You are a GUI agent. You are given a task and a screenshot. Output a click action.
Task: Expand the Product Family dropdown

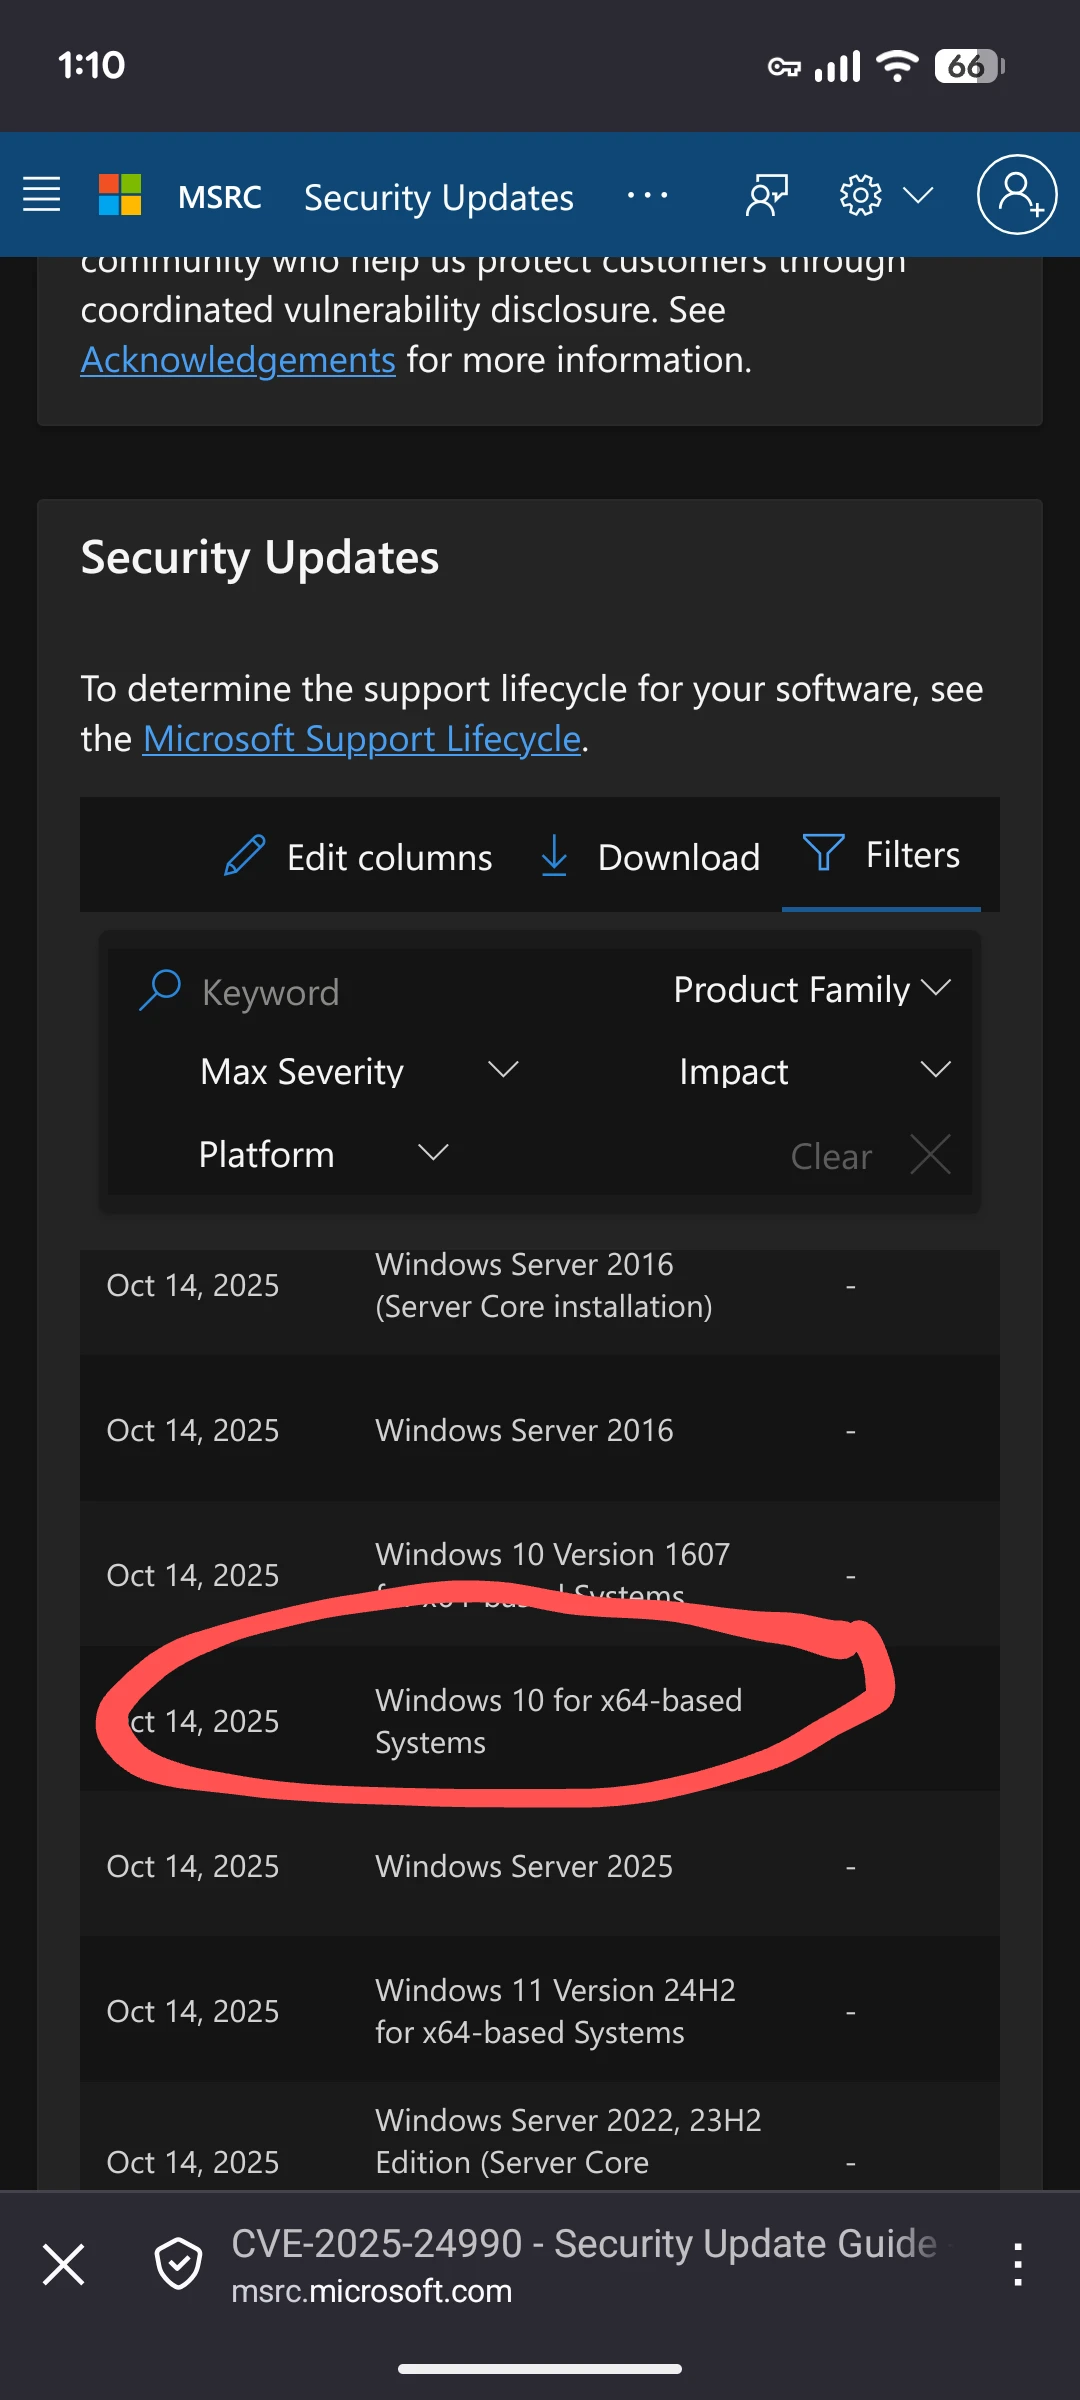coord(811,990)
